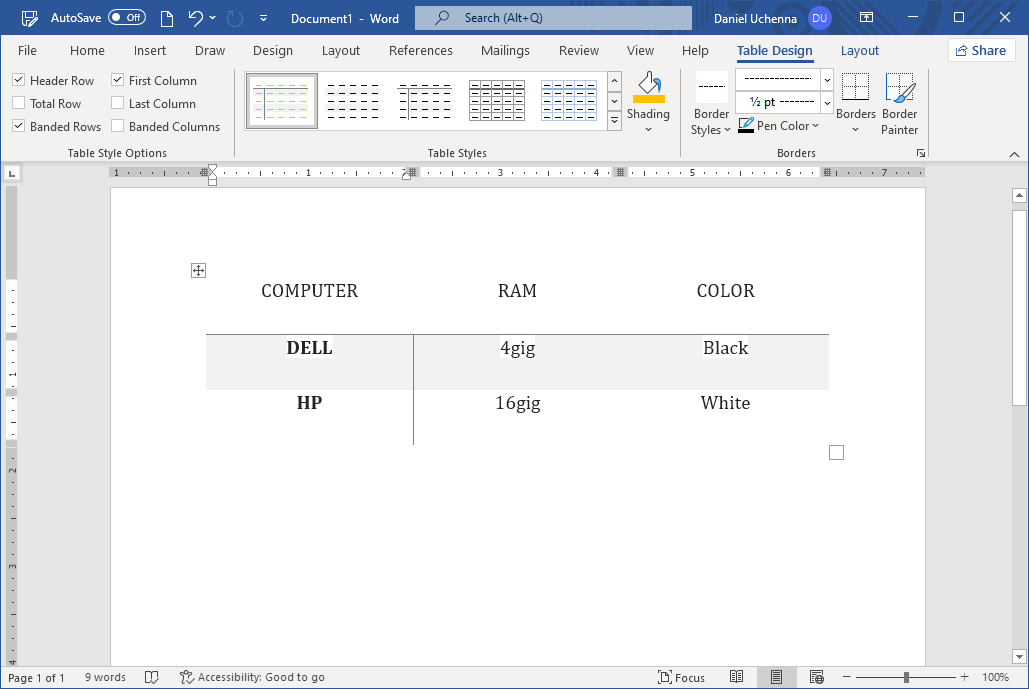
Task: Open the line weight ½ pt dropdown
Action: tap(827, 102)
